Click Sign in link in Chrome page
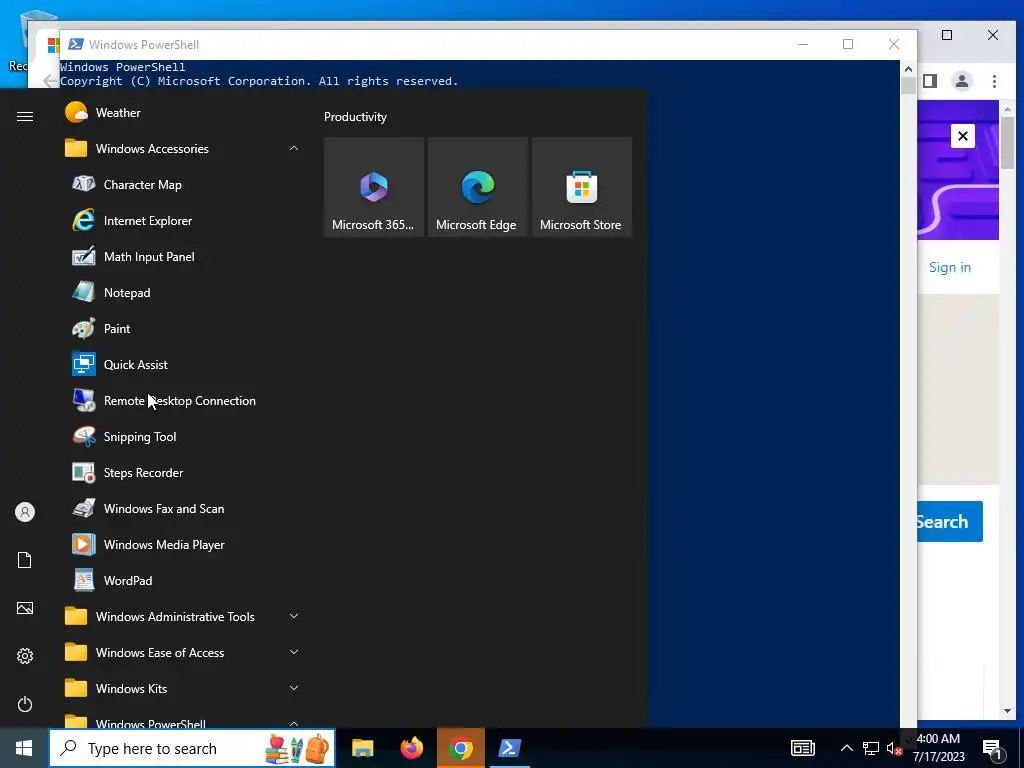This screenshot has height=768, width=1024. (x=950, y=267)
